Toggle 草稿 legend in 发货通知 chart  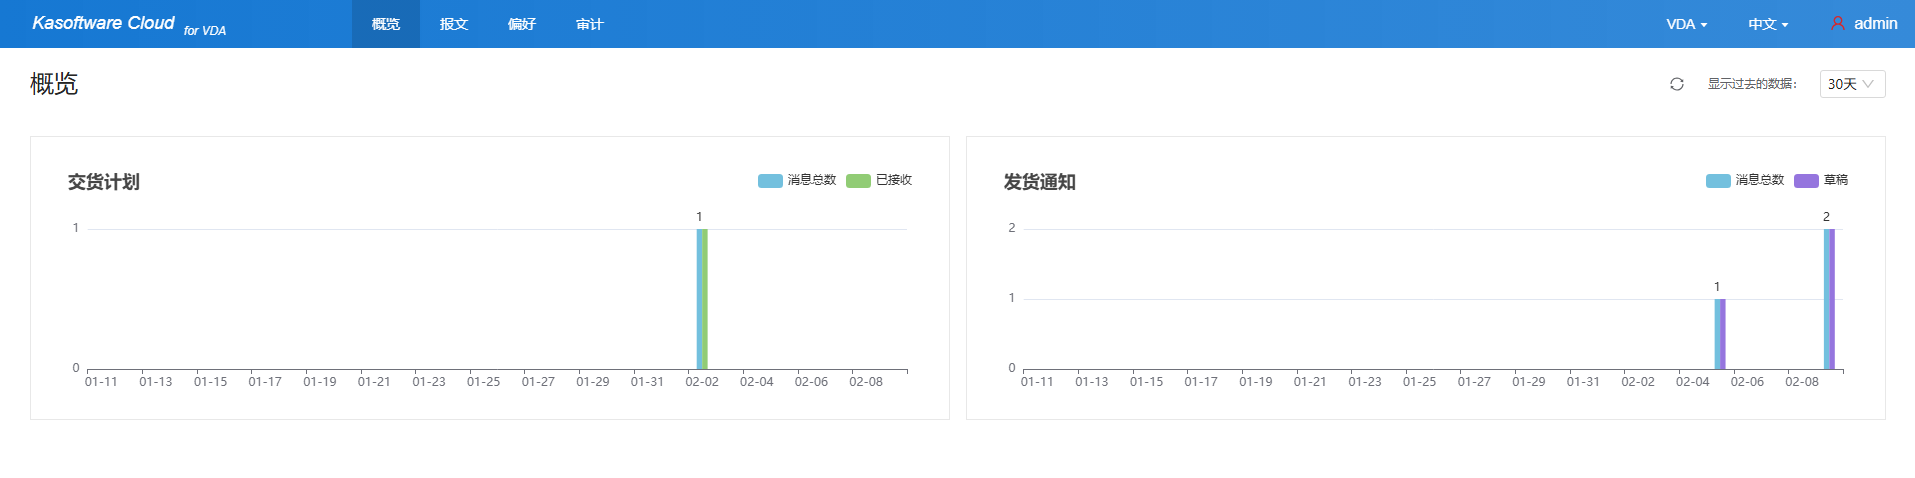(x=1821, y=180)
